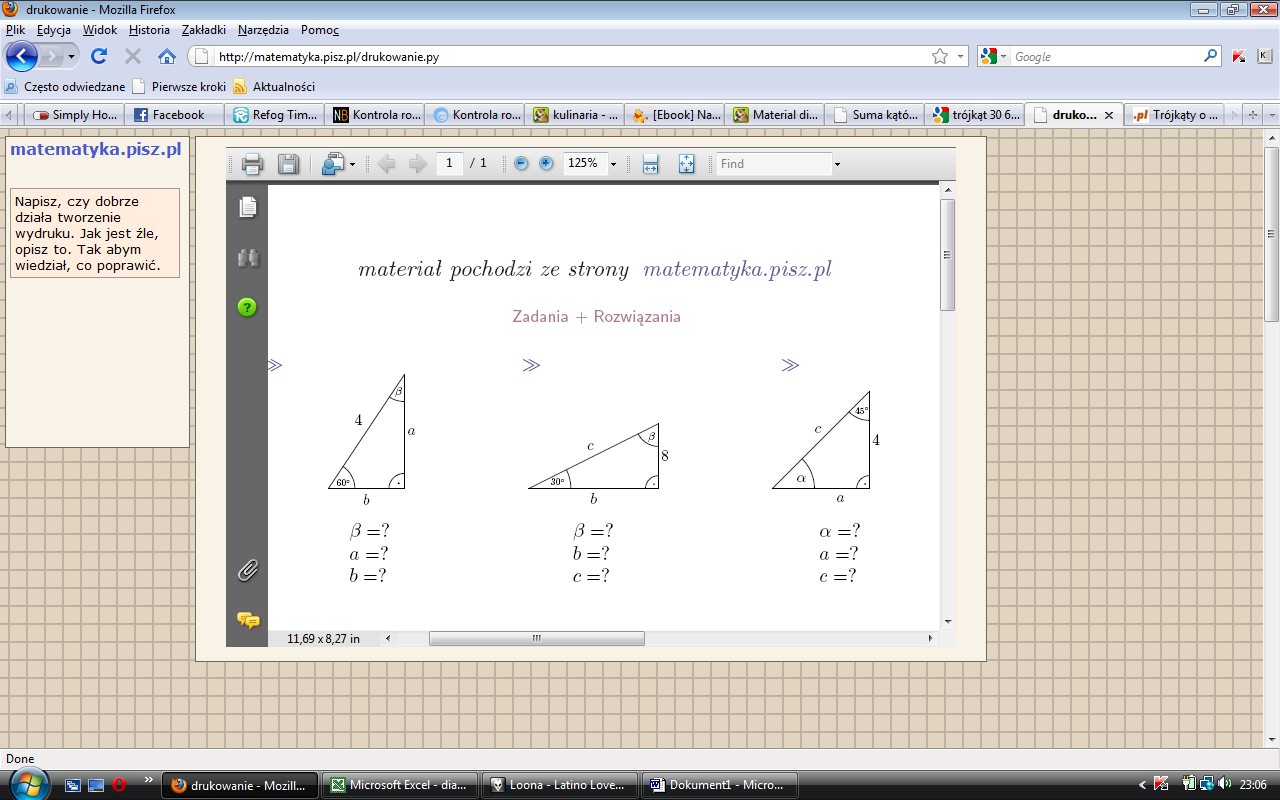The width and height of the screenshot is (1280, 800).
Task: Open the page thumbnails panel icon
Action: tap(247, 207)
